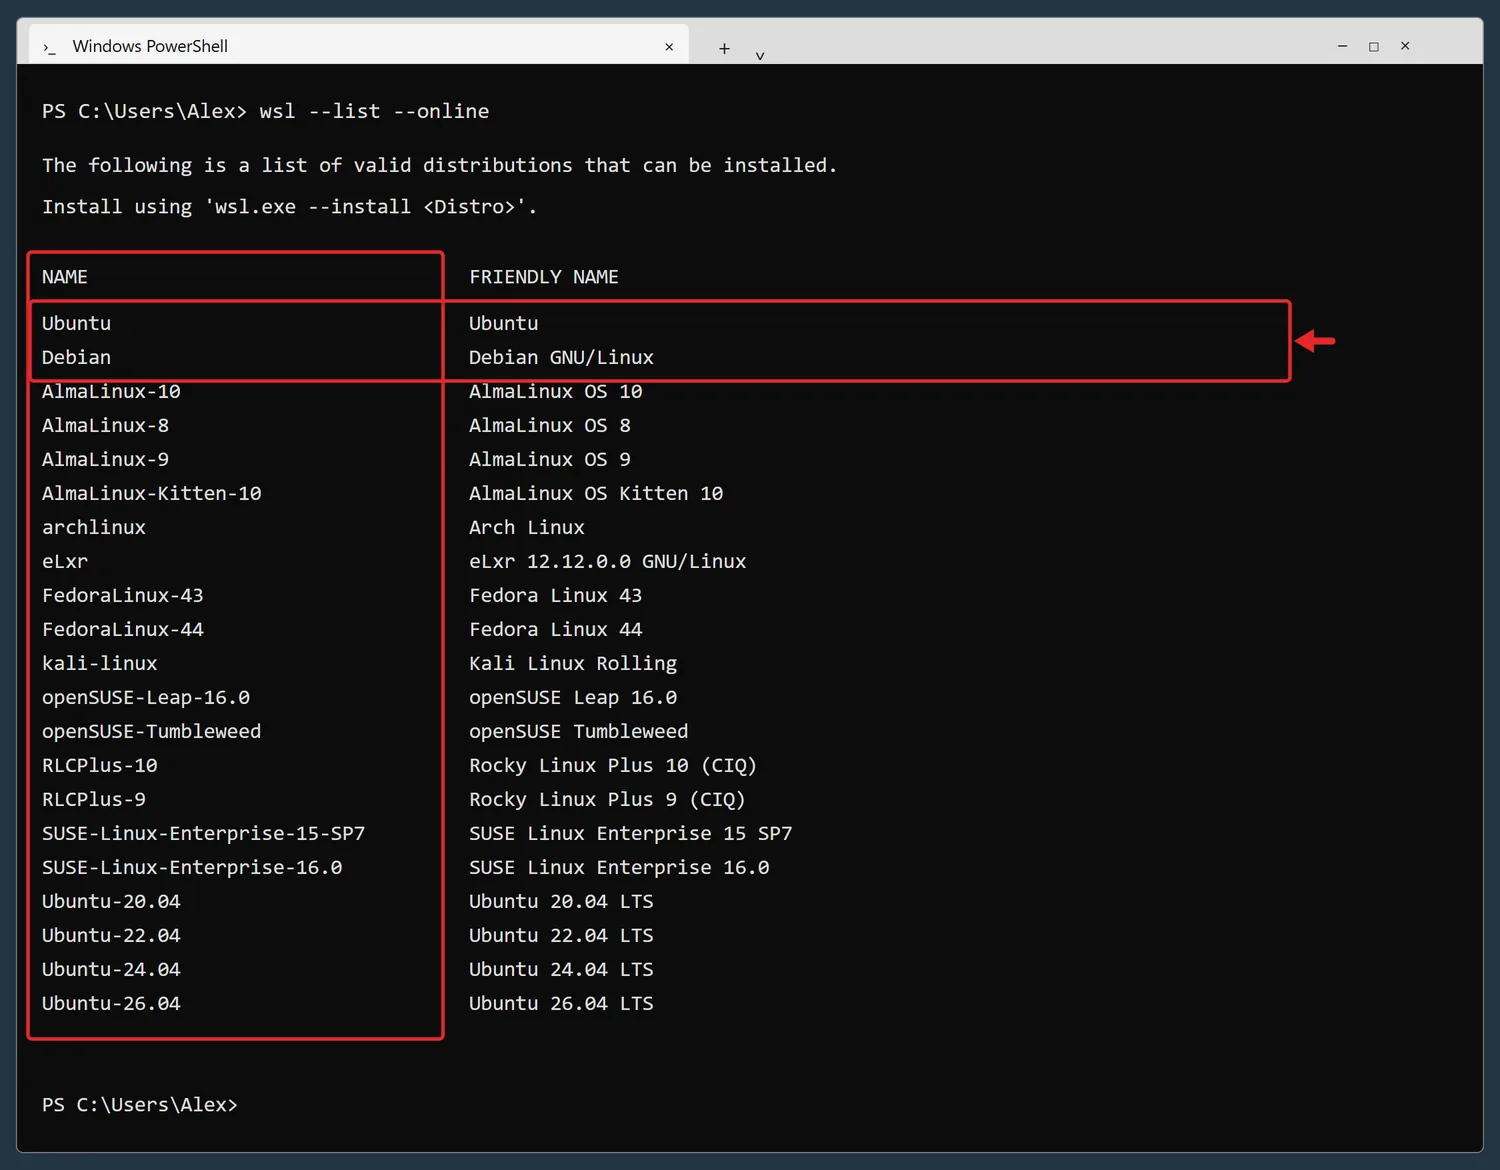Maximize the terminal window
Viewport: 1500px width, 1170px height.
1374,46
